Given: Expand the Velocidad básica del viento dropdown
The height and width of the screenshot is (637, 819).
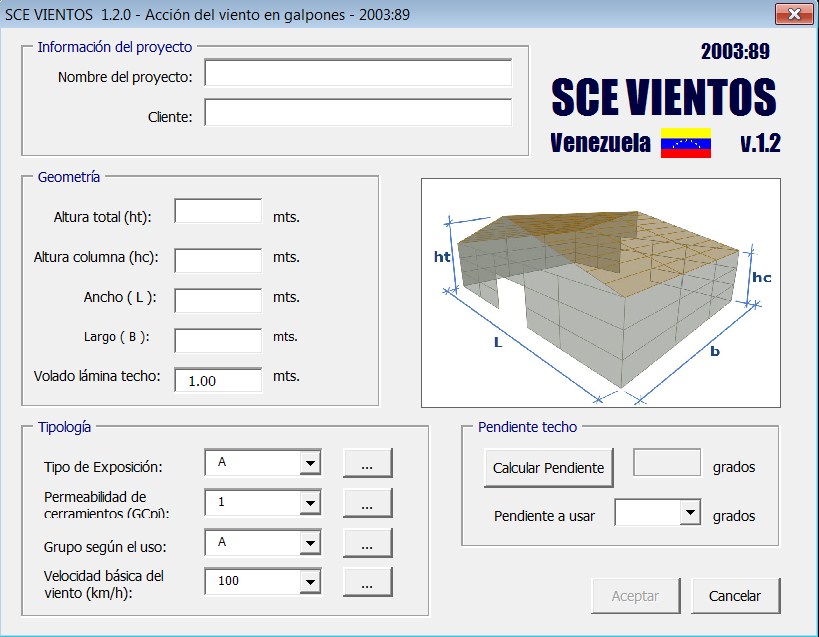Looking at the screenshot, I should [310, 581].
